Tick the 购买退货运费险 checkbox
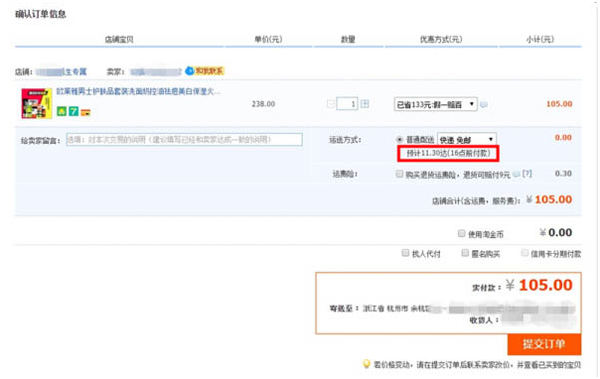The width and height of the screenshot is (600, 379). point(399,174)
